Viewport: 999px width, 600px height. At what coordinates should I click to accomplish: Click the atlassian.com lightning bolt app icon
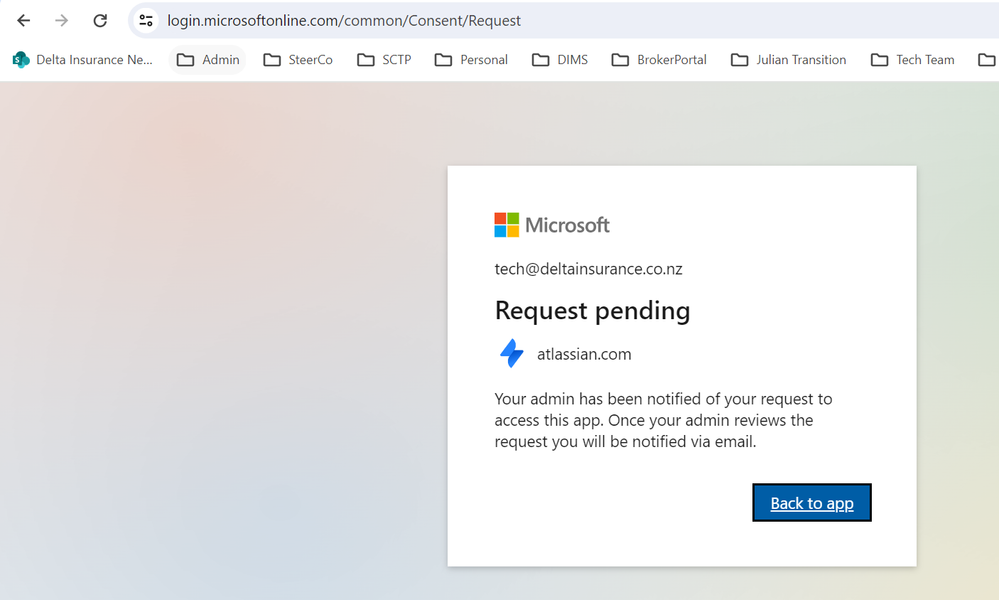pos(512,354)
